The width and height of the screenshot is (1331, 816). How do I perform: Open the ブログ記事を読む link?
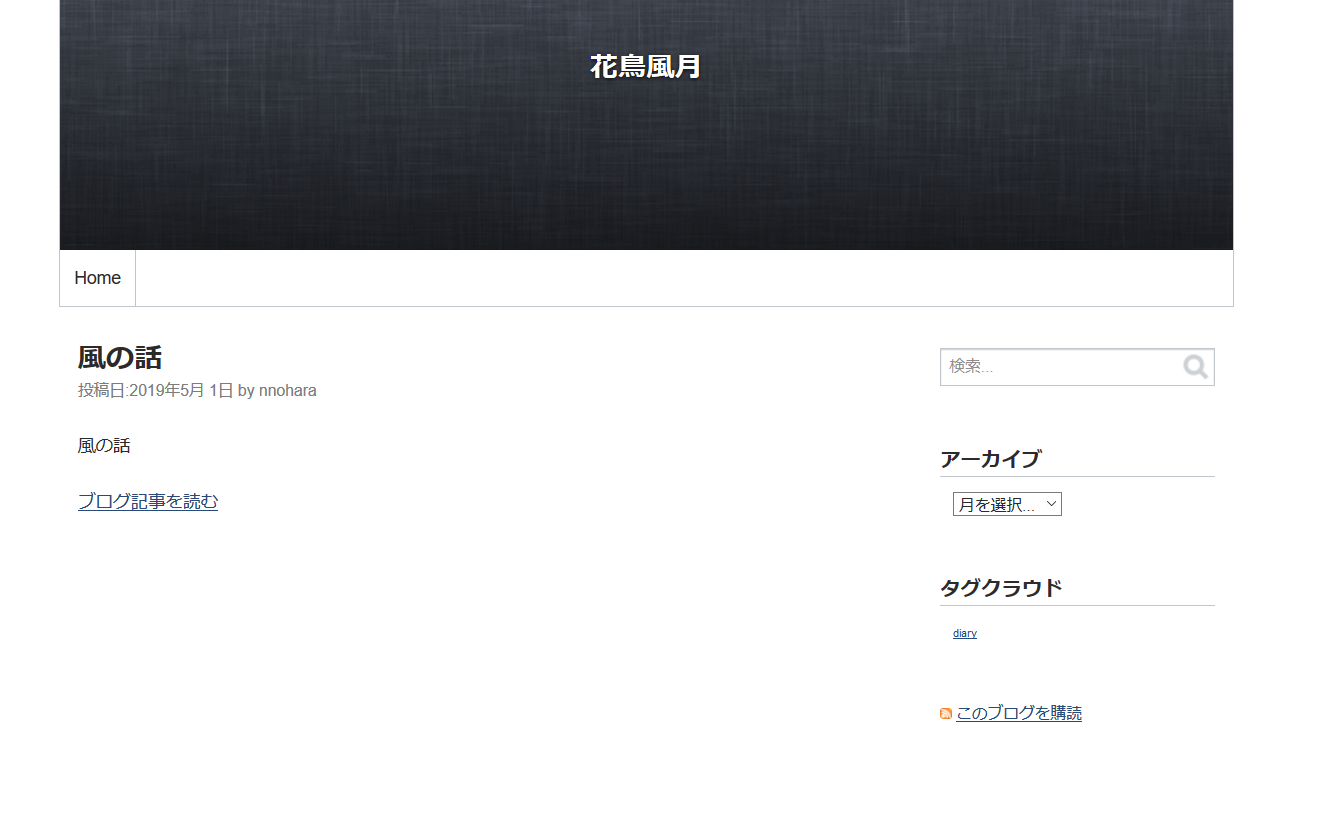click(x=148, y=502)
